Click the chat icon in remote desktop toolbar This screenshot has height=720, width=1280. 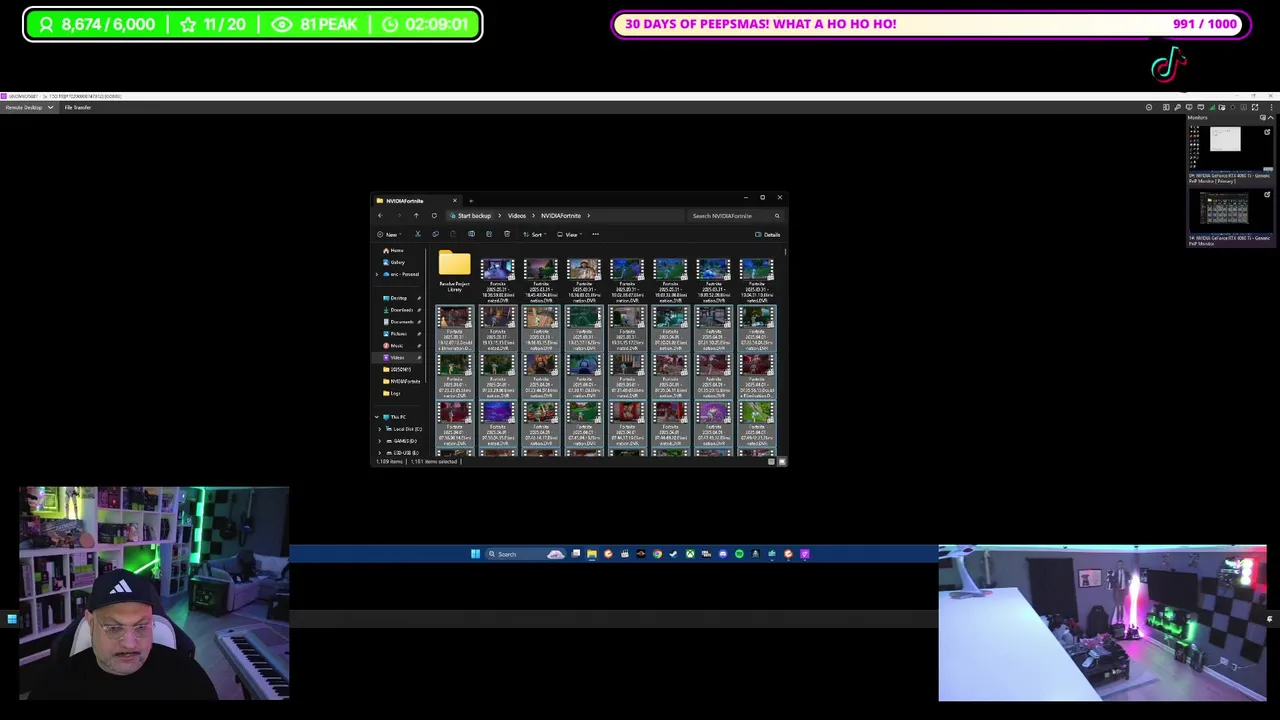coord(1201,107)
